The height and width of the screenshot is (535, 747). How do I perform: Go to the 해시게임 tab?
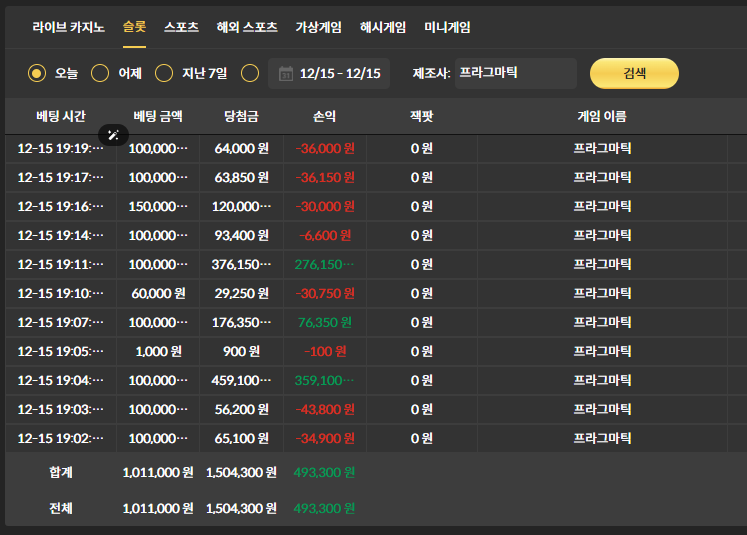point(383,27)
